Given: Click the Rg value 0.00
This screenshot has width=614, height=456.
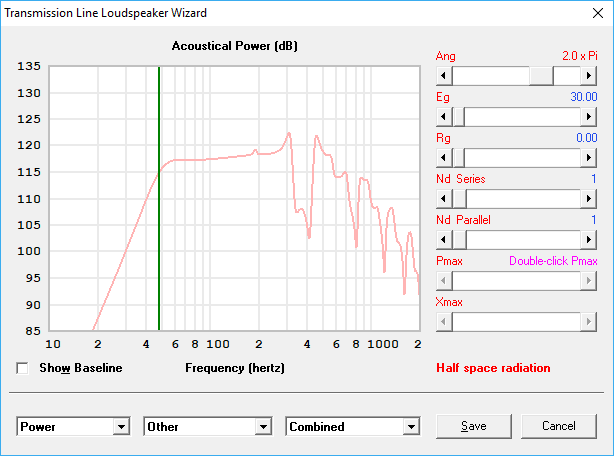Looking at the screenshot, I should pos(587,138).
